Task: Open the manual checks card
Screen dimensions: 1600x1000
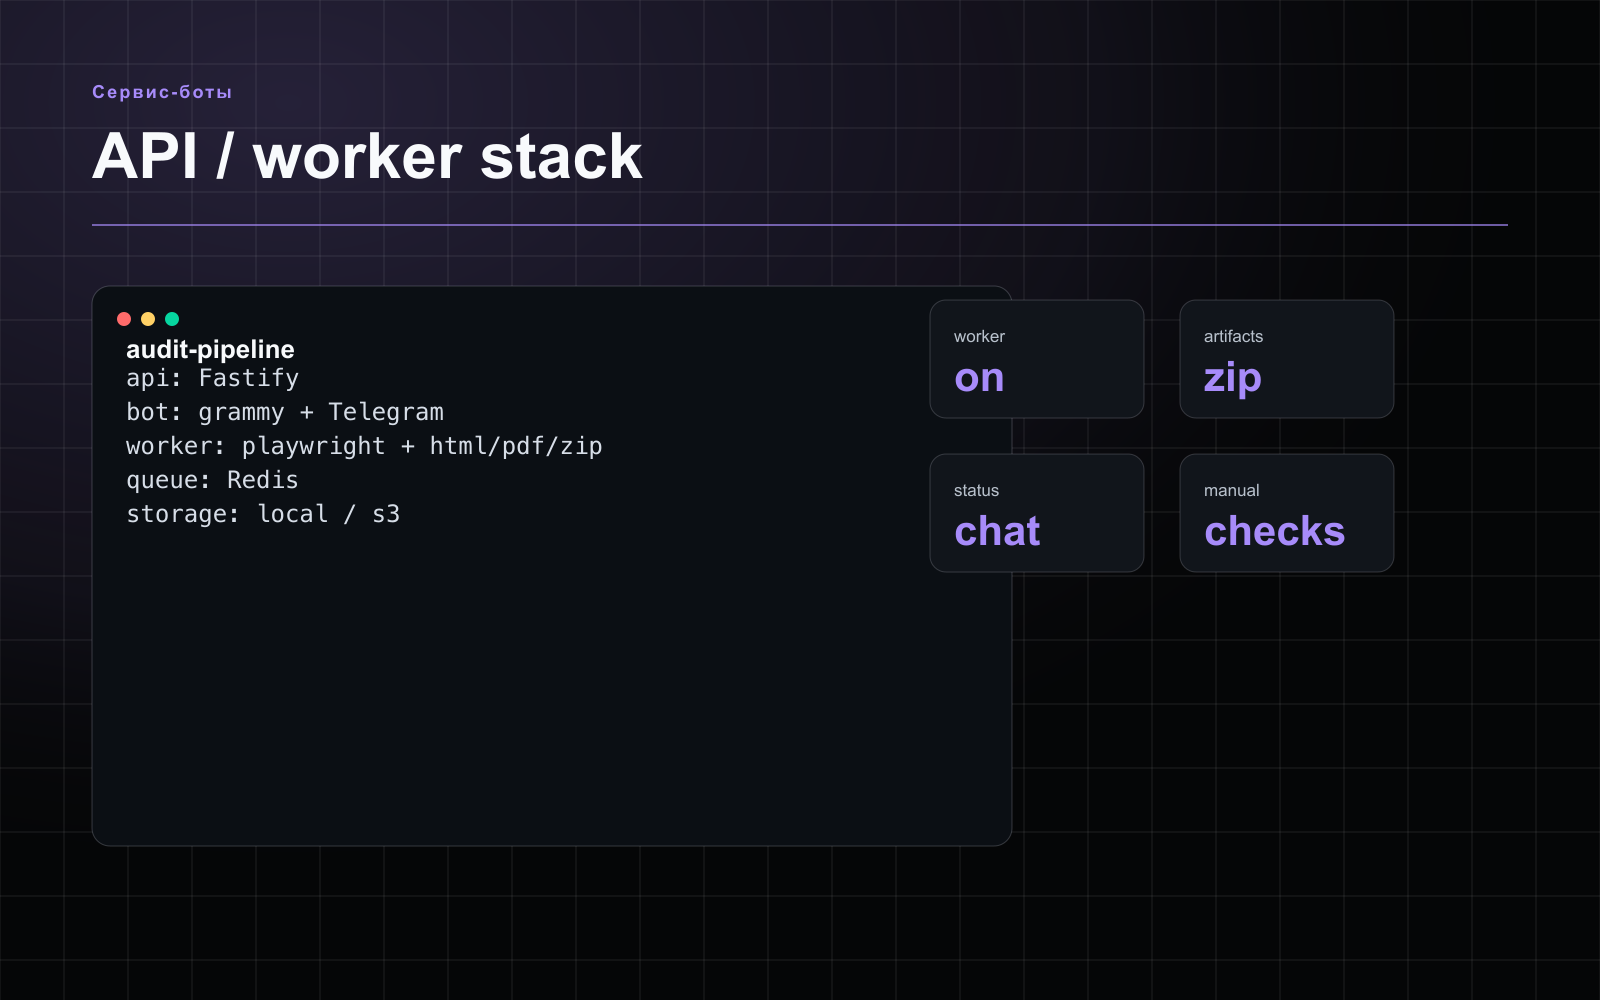Action: 1287,513
